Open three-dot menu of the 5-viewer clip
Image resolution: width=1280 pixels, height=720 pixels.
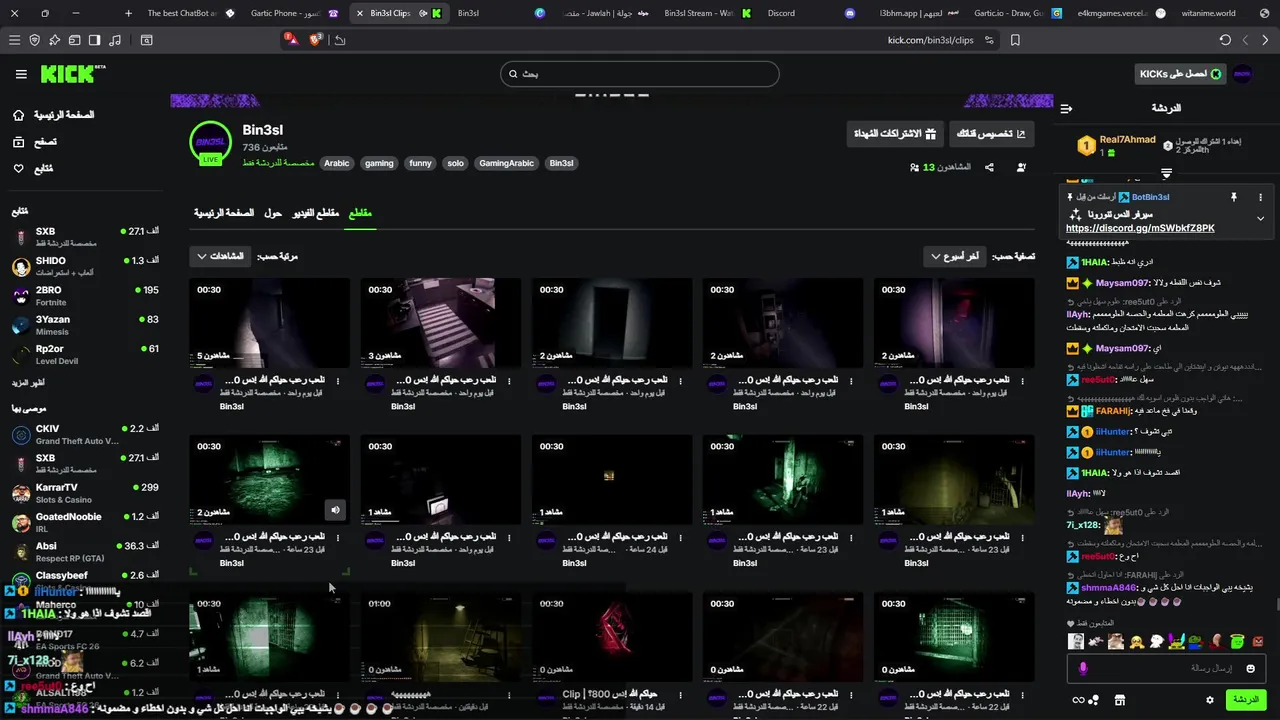[338, 381]
